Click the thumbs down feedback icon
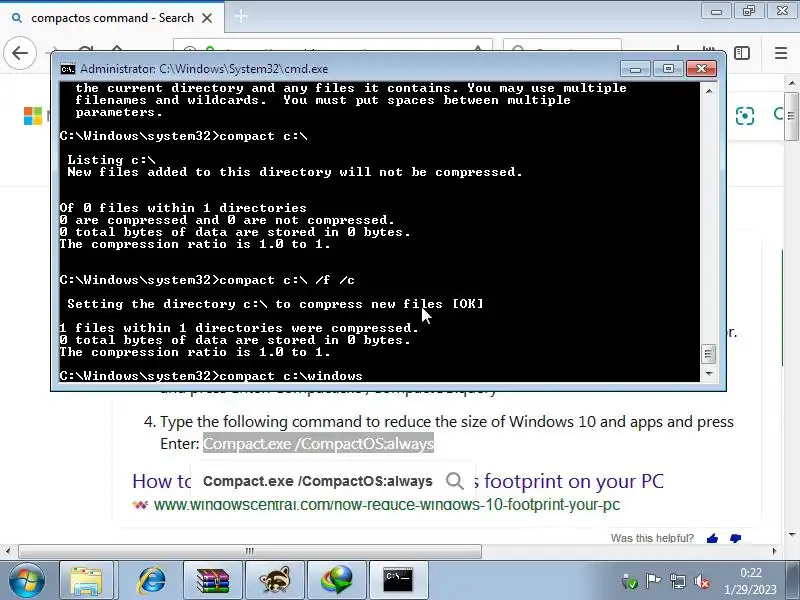This screenshot has height=600, width=800. coord(735,538)
